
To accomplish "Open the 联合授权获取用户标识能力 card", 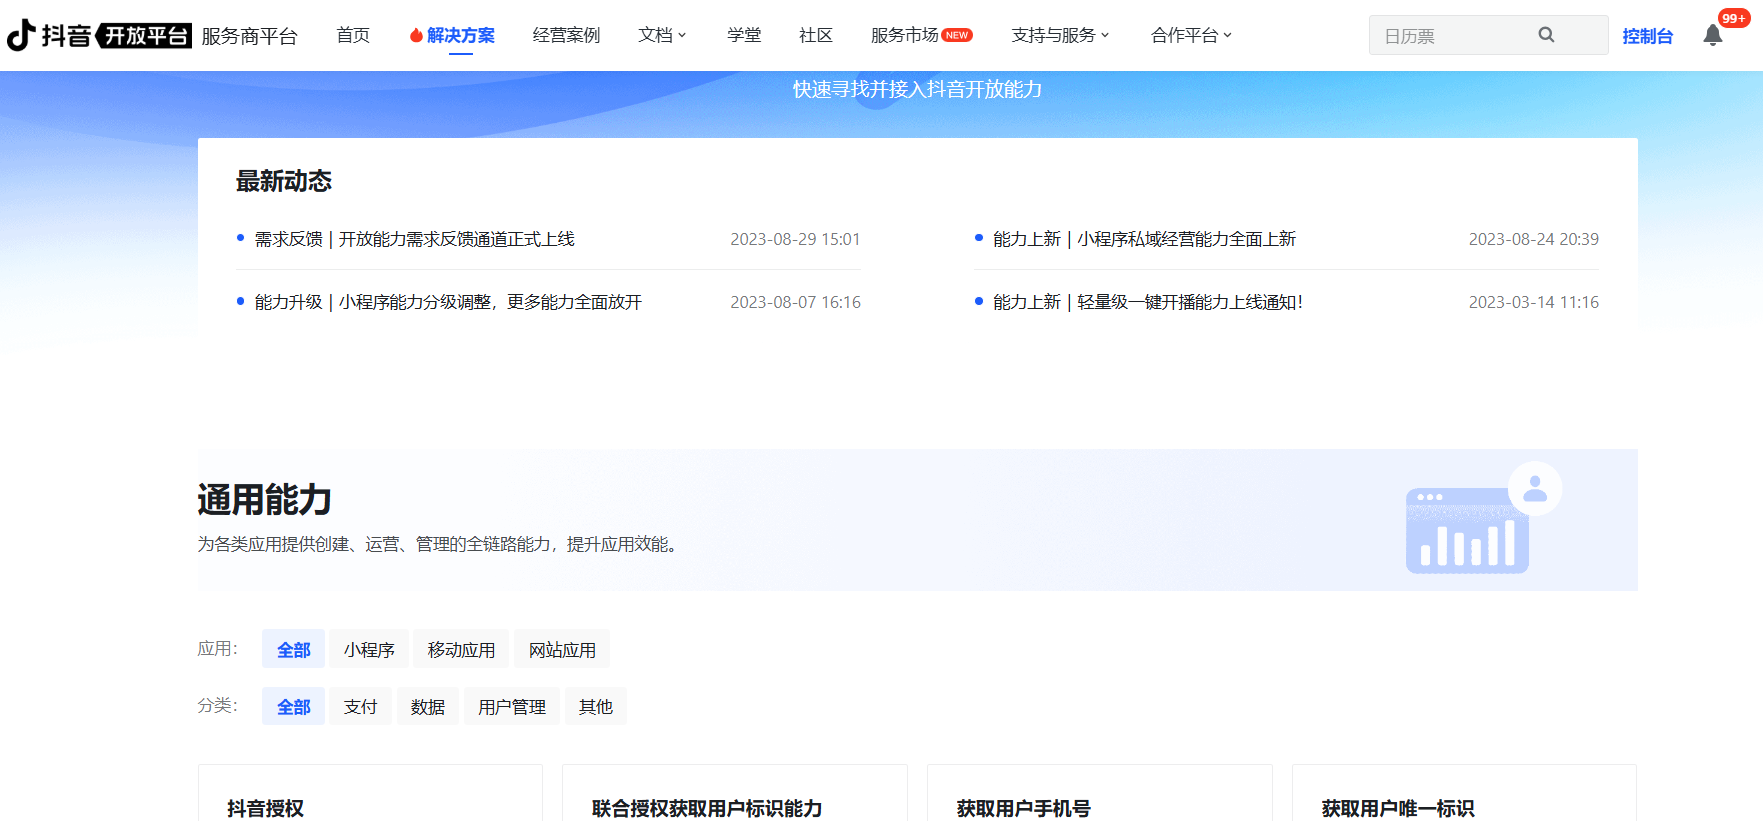I will (x=735, y=794).
